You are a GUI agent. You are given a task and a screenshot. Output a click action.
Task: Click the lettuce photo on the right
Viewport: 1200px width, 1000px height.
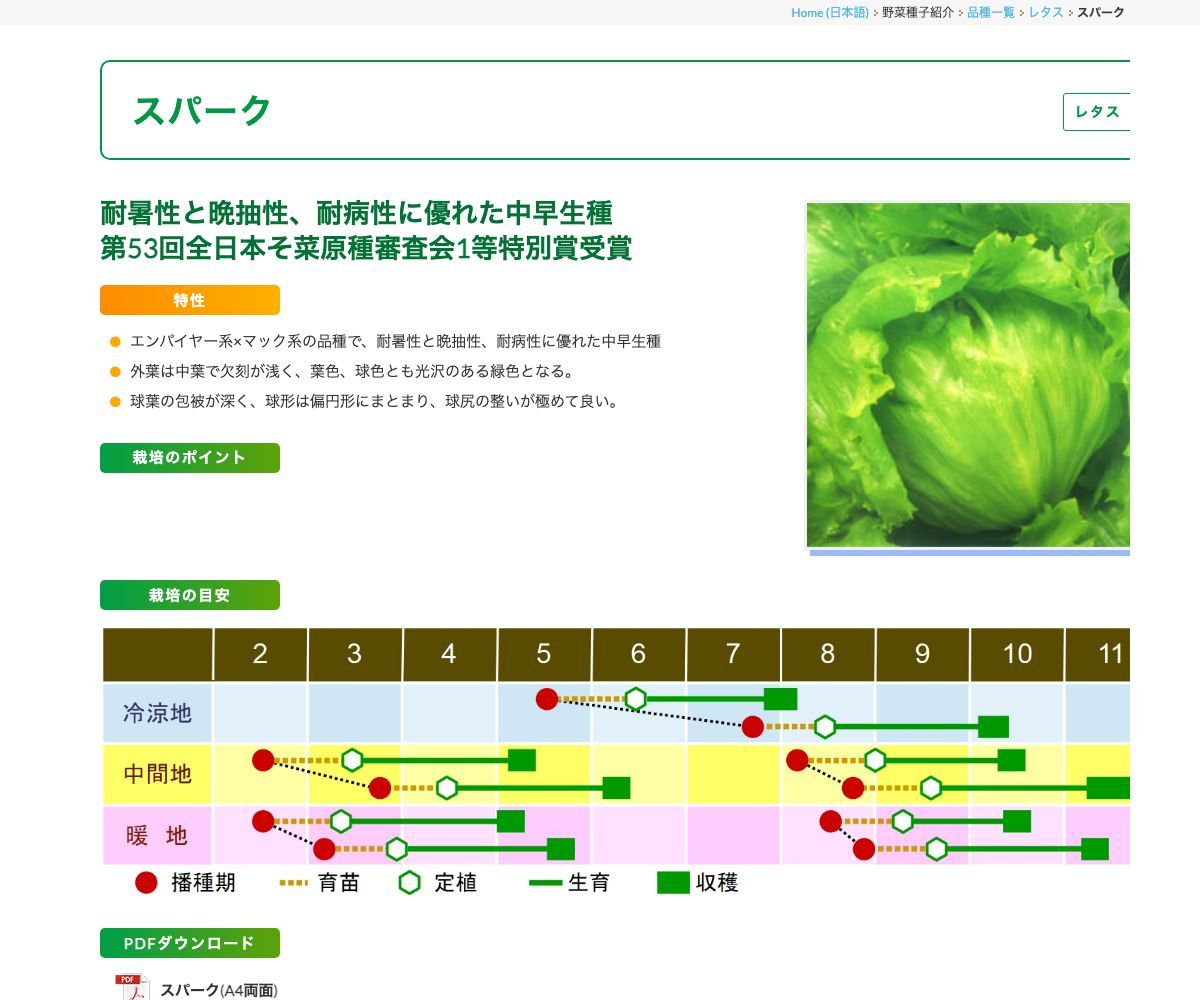point(966,375)
